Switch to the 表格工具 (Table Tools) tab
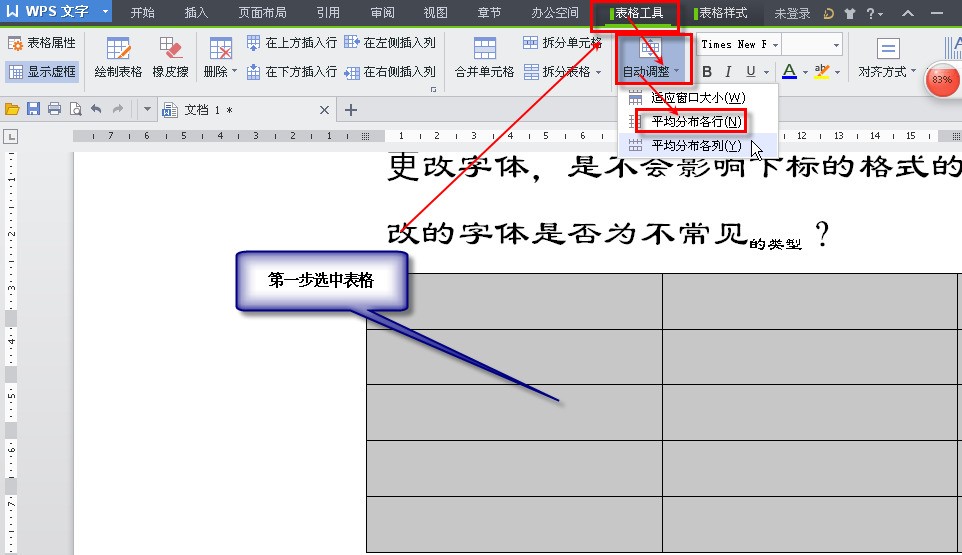The width and height of the screenshot is (962, 555). (x=636, y=13)
